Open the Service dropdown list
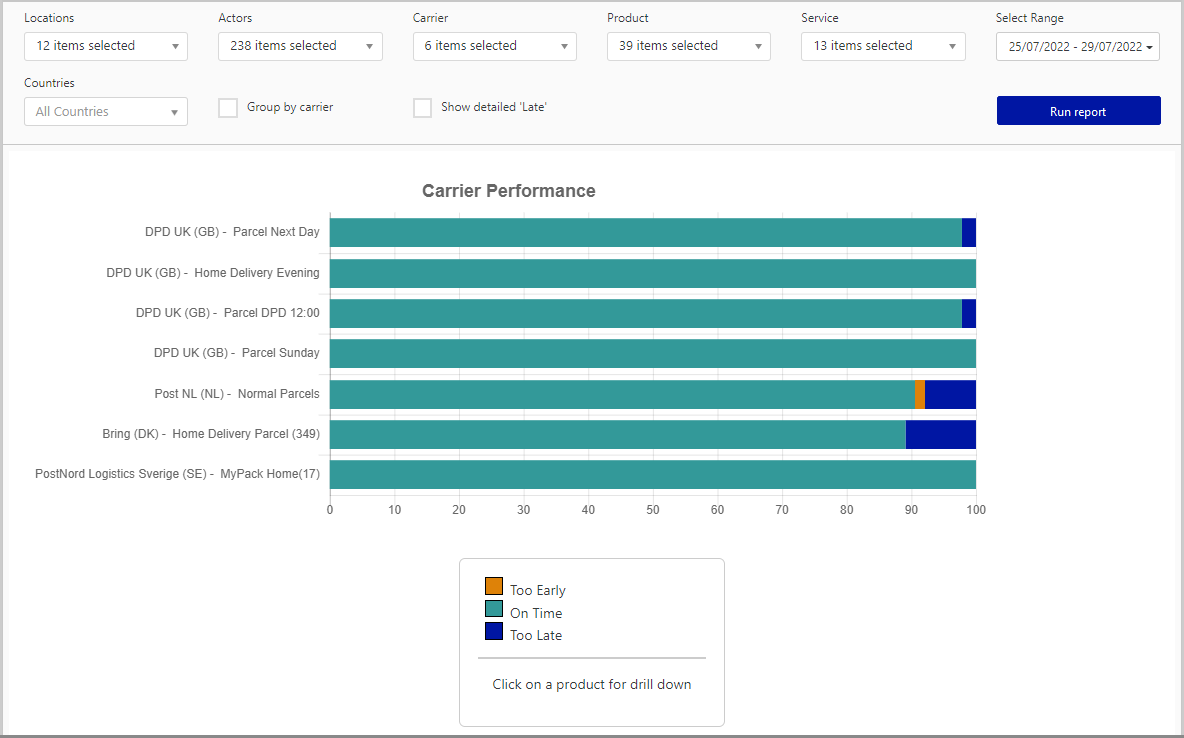The height and width of the screenshot is (738, 1184). click(x=883, y=46)
